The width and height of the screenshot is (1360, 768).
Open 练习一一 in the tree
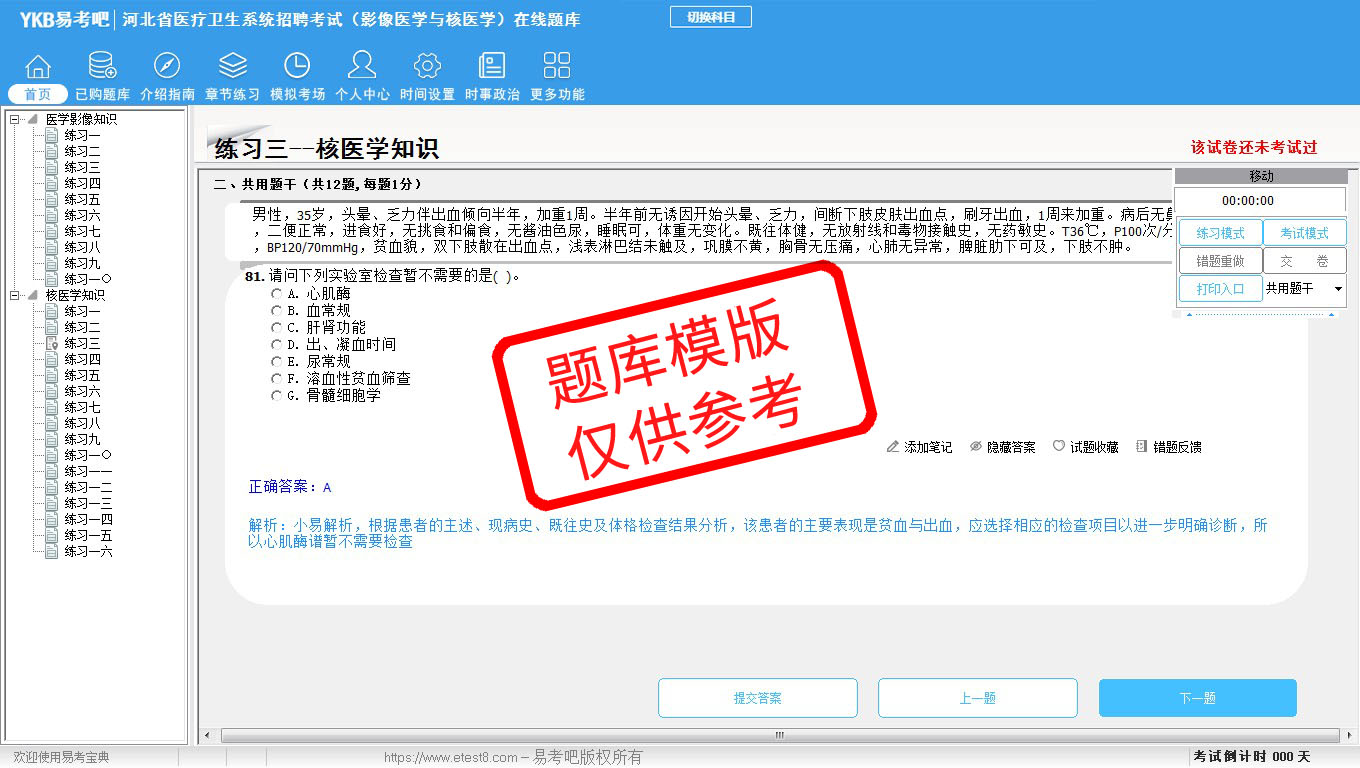point(88,471)
